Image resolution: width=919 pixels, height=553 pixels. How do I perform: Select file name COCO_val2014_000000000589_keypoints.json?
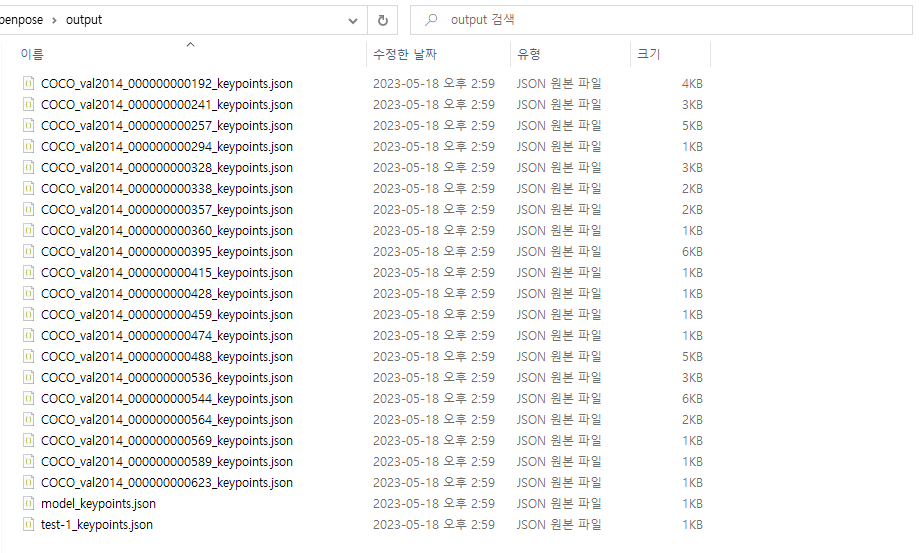(167, 462)
